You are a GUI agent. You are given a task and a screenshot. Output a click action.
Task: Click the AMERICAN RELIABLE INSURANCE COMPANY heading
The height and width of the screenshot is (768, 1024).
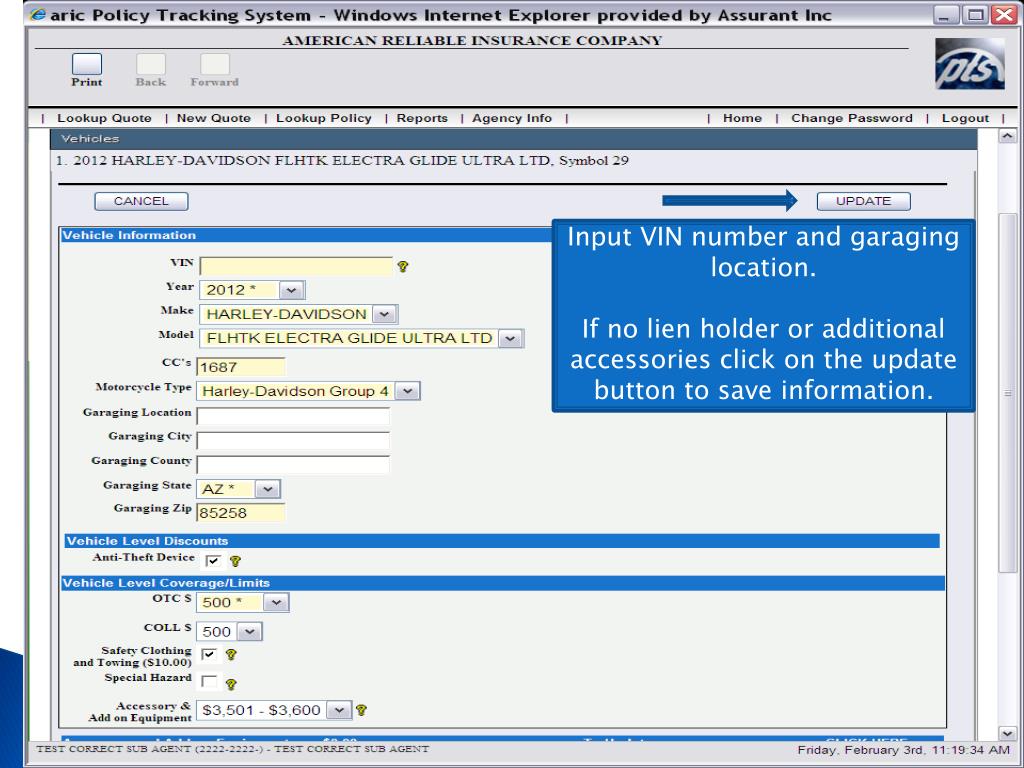[472, 40]
